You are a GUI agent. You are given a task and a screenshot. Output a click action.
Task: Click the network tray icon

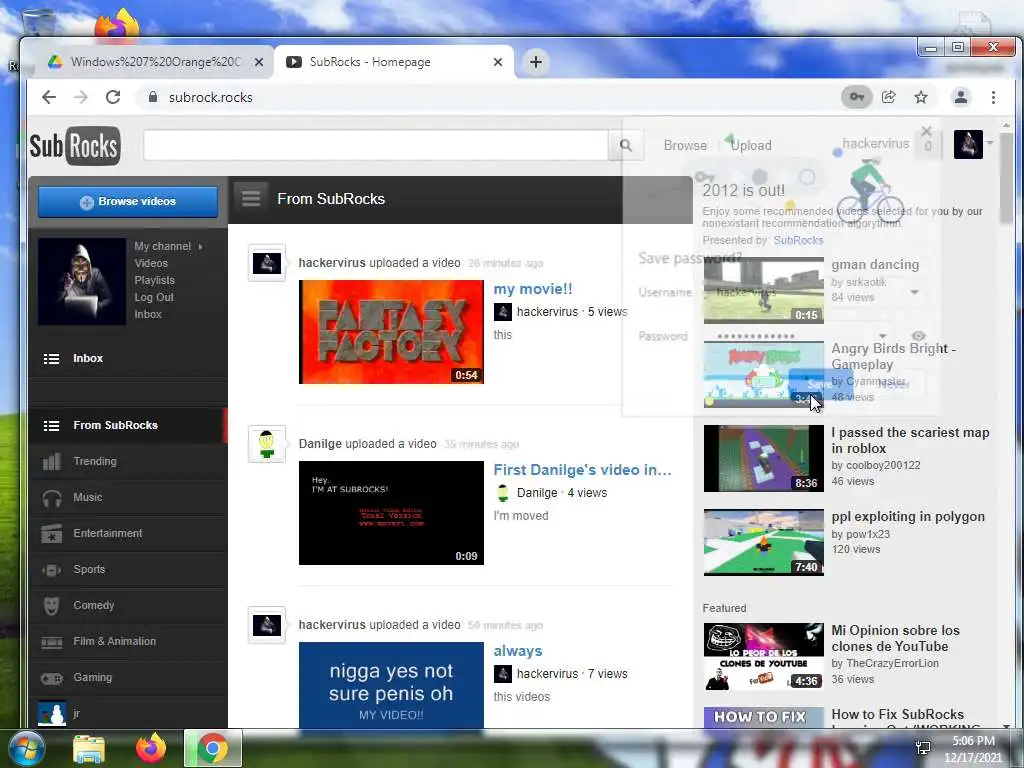click(923, 748)
